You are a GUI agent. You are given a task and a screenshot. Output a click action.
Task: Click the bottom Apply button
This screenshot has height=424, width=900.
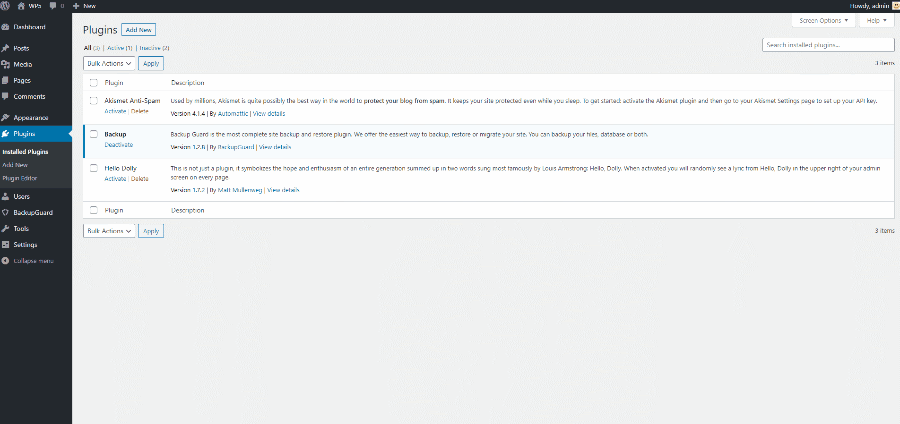(x=151, y=231)
